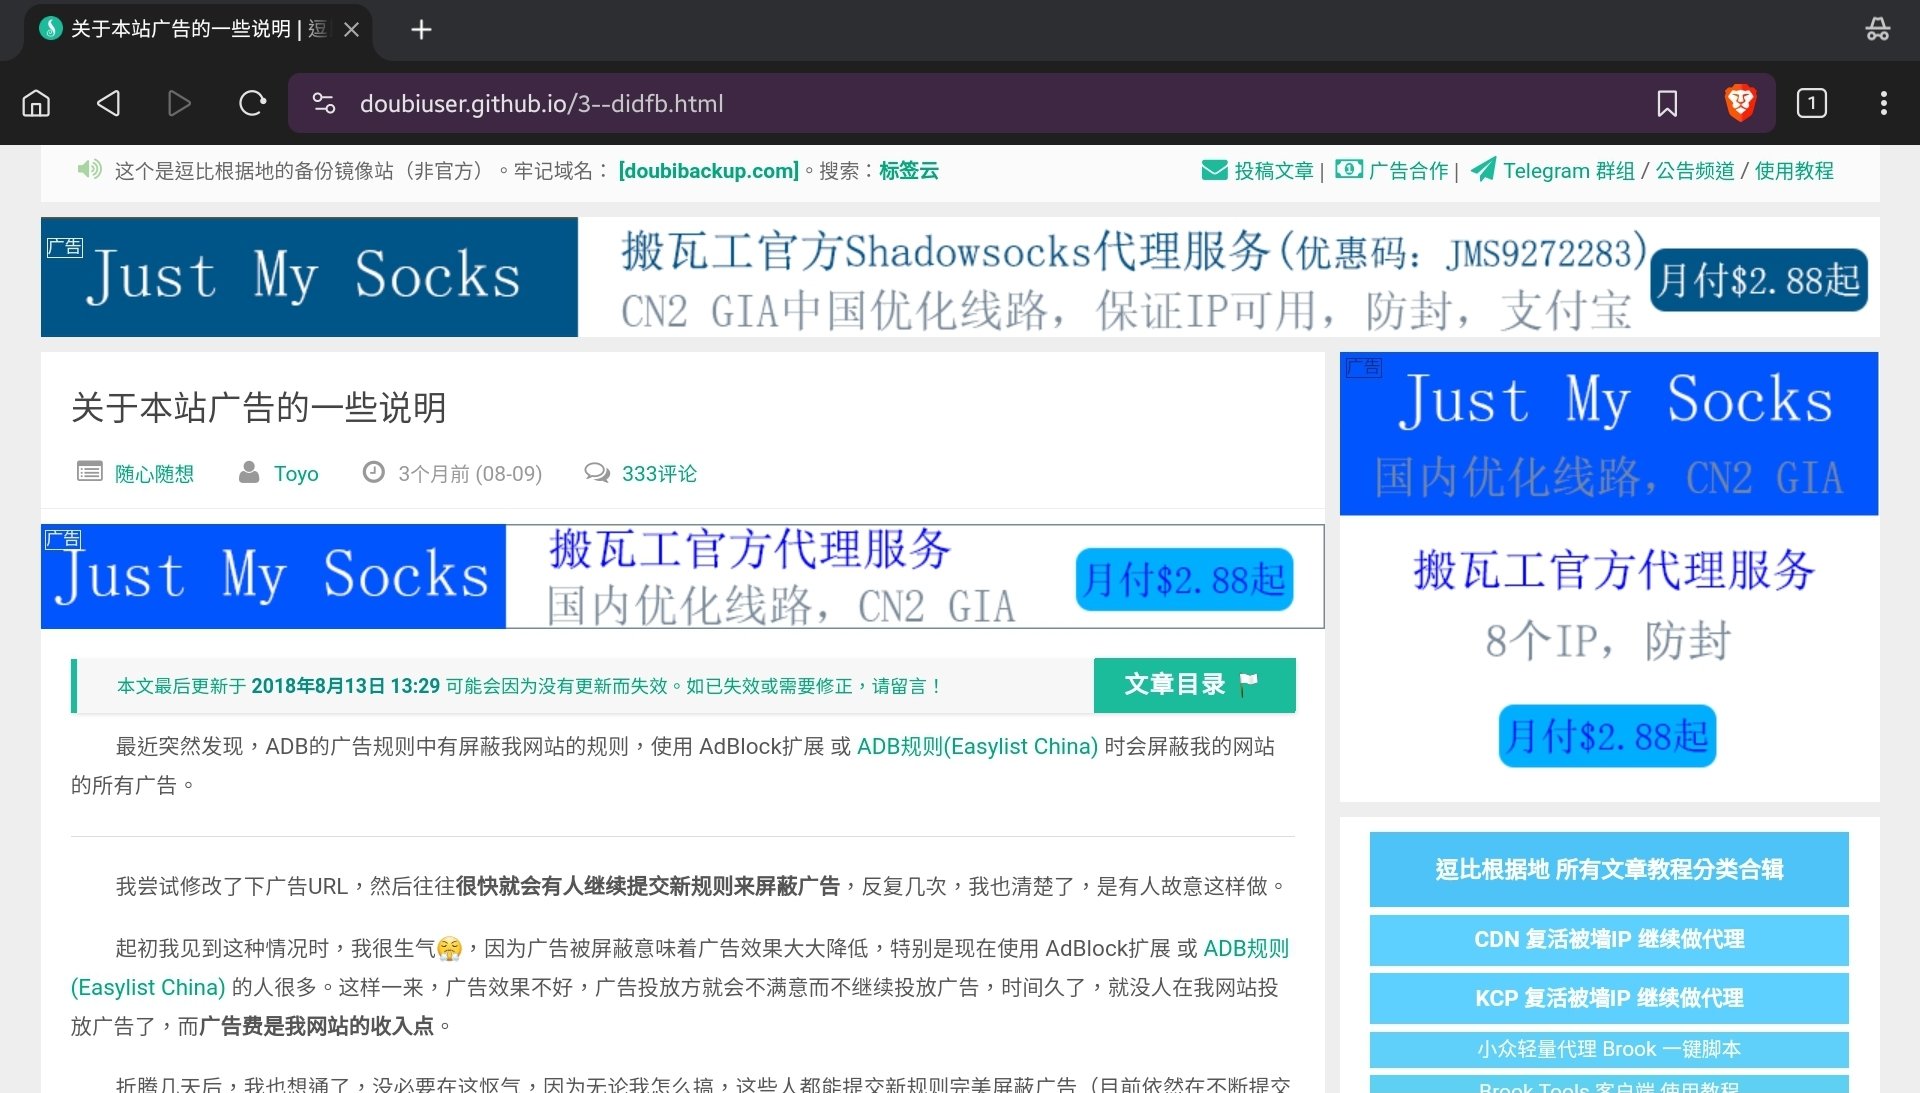Click the site settings icon in the address bar

[324, 102]
